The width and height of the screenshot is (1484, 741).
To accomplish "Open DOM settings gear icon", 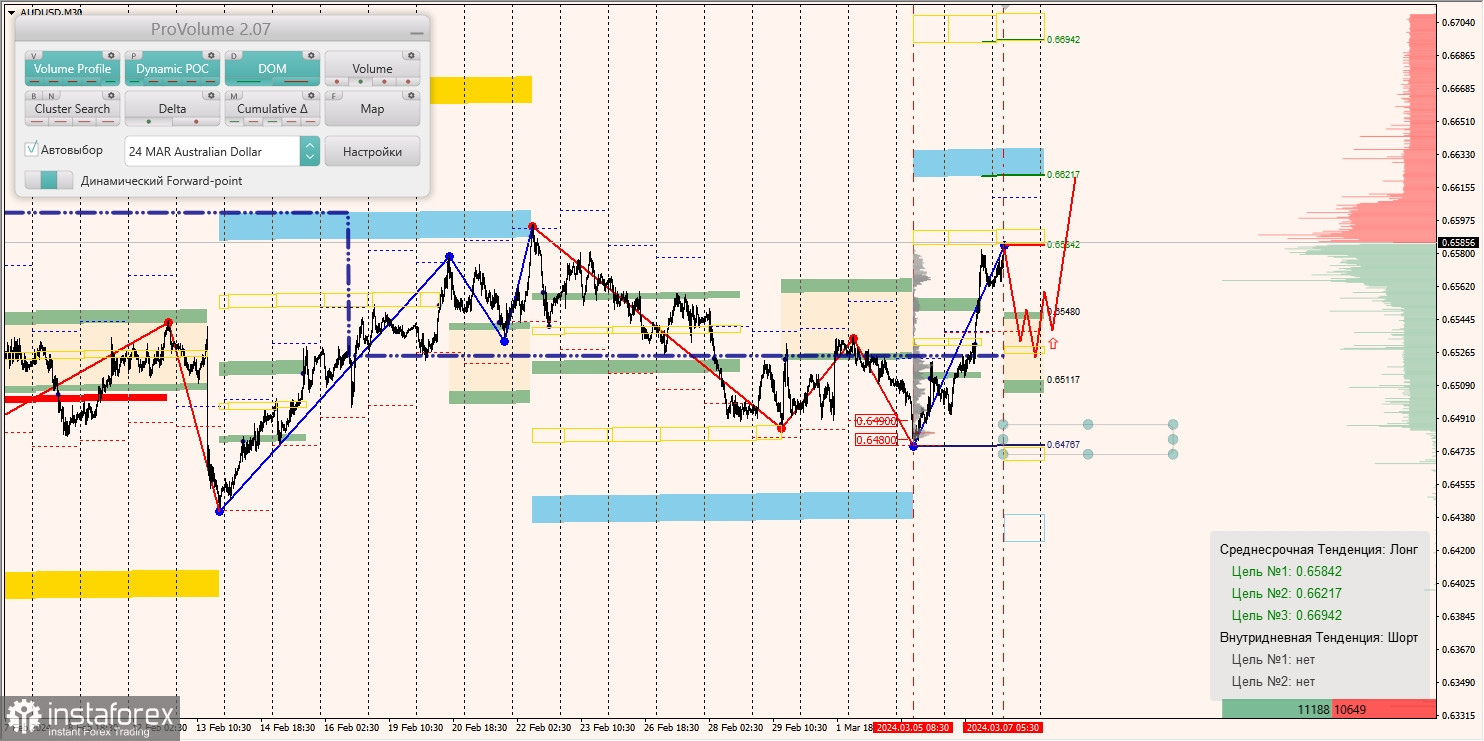I will pyautogui.click(x=311, y=56).
